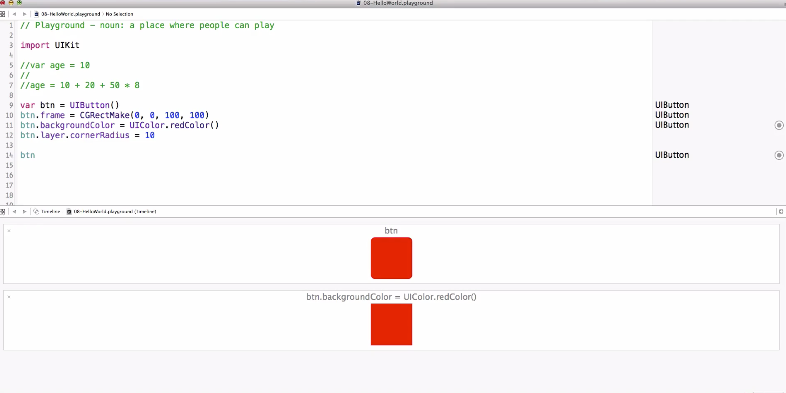Go back in the editor jump bar
The image size is (786, 393).
[15, 14]
